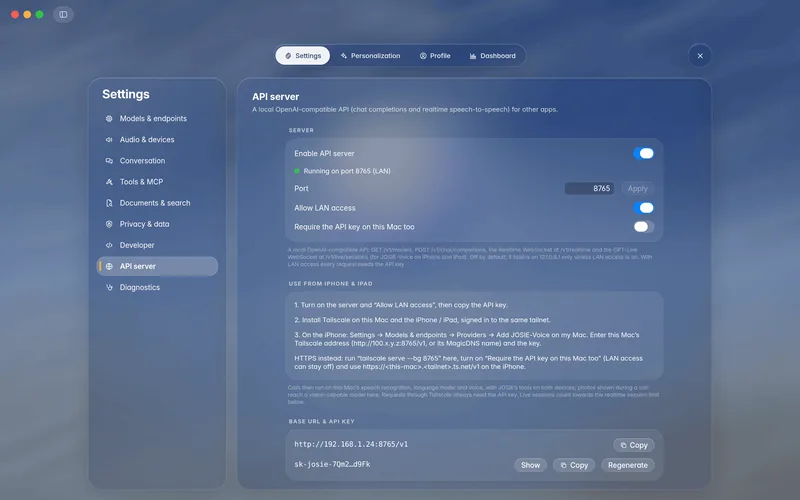
Task: Click the Audio & devices speaker icon
Action: (x=109, y=139)
